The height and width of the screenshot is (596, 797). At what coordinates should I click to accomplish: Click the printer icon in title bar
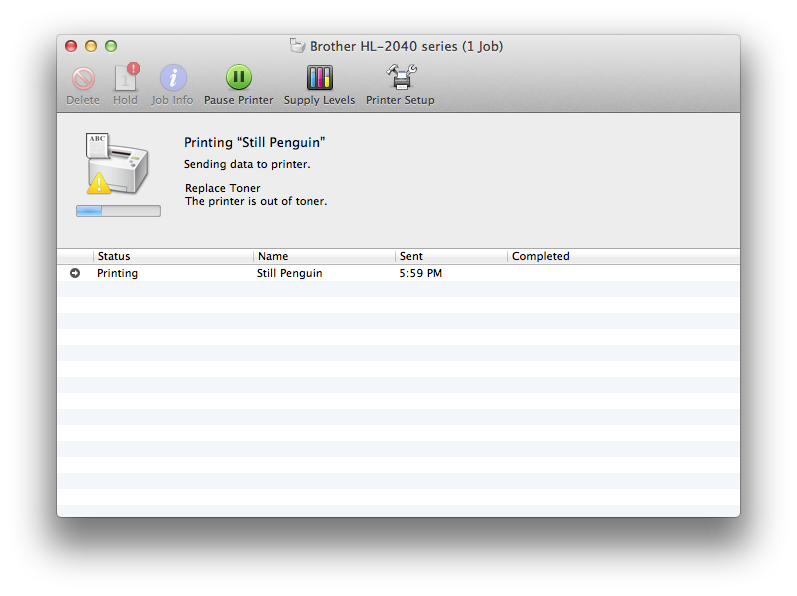pos(297,46)
